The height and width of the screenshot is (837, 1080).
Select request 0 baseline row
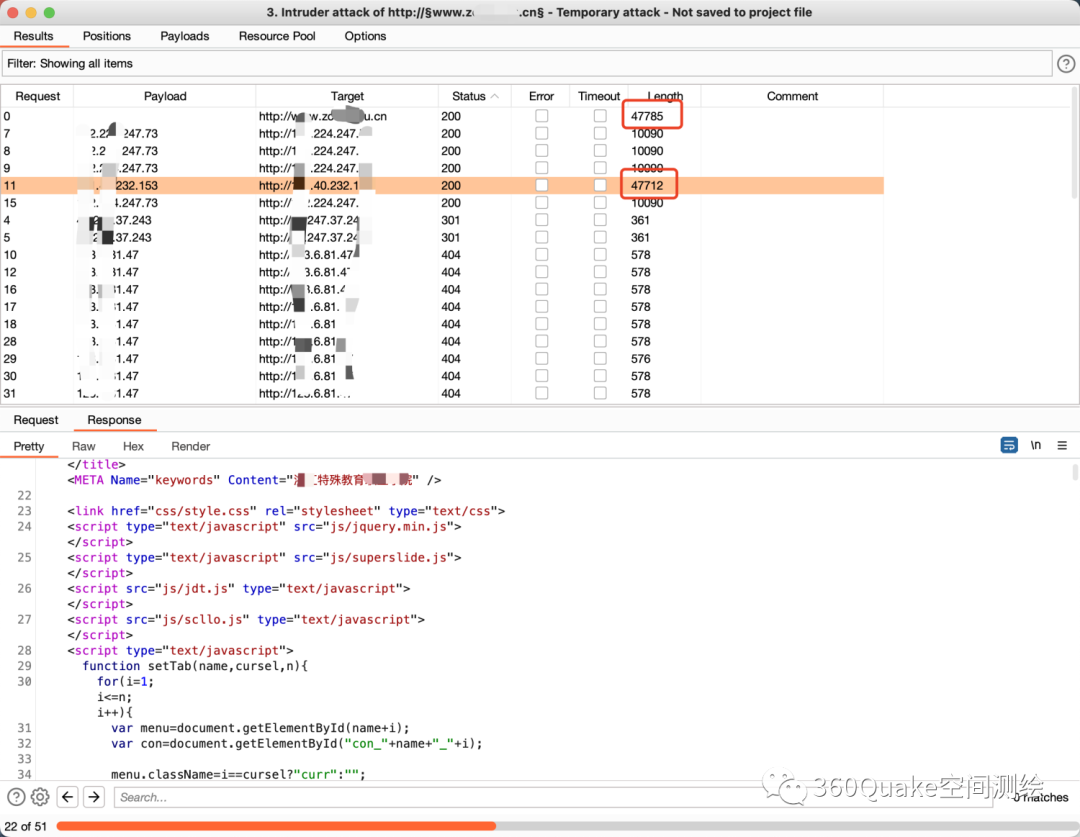[x=442, y=116]
